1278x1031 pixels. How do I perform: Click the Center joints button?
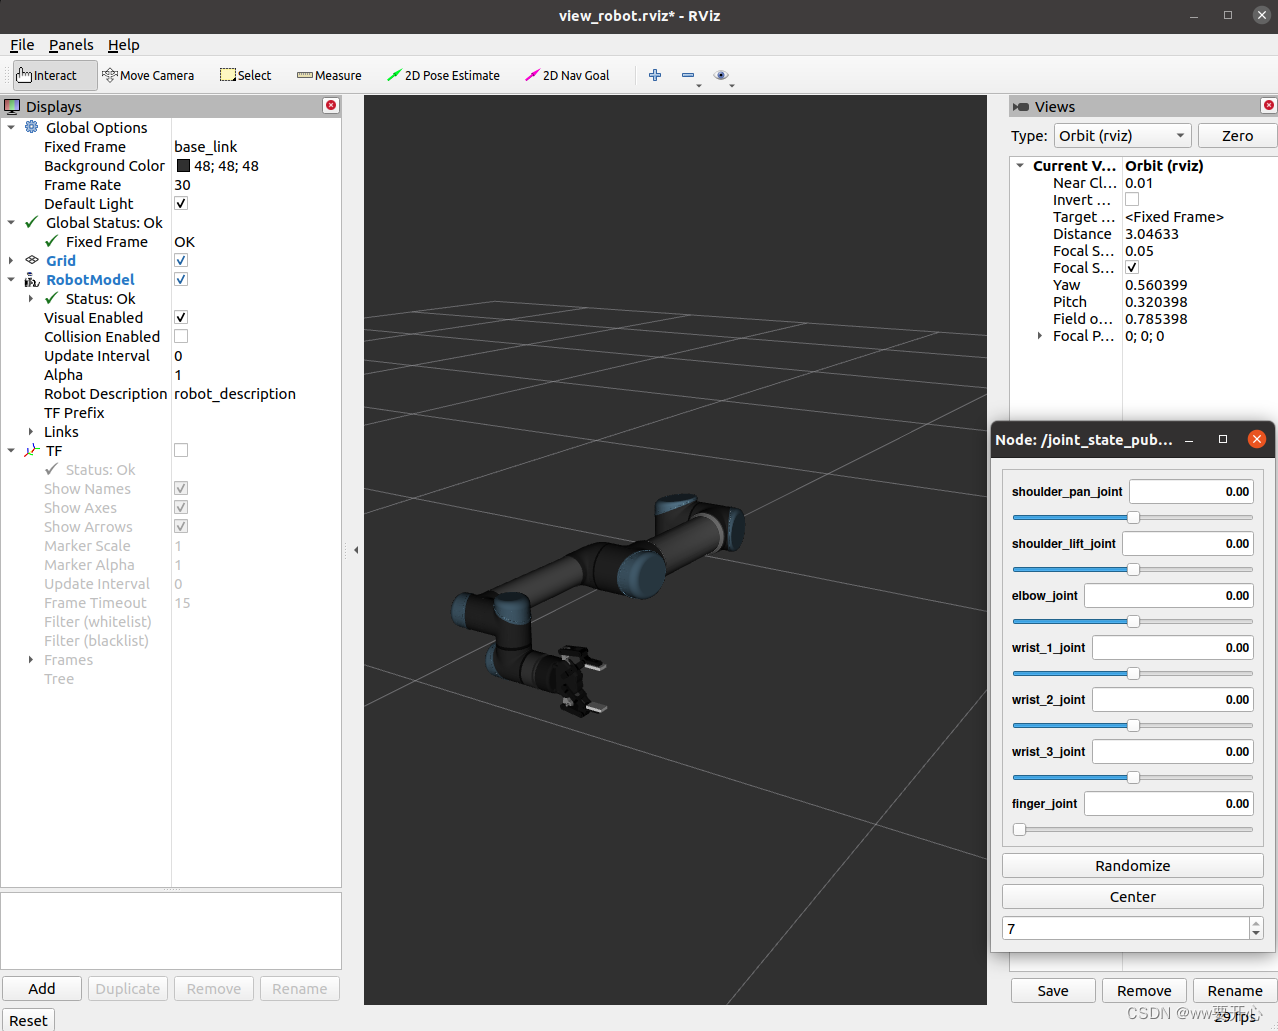pos(1133,897)
